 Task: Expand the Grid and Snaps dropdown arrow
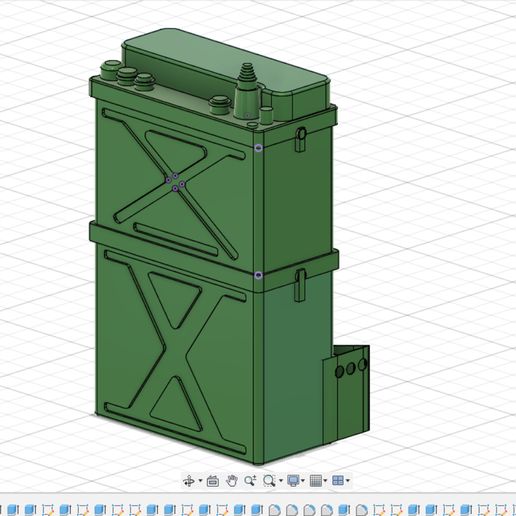(325, 481)
